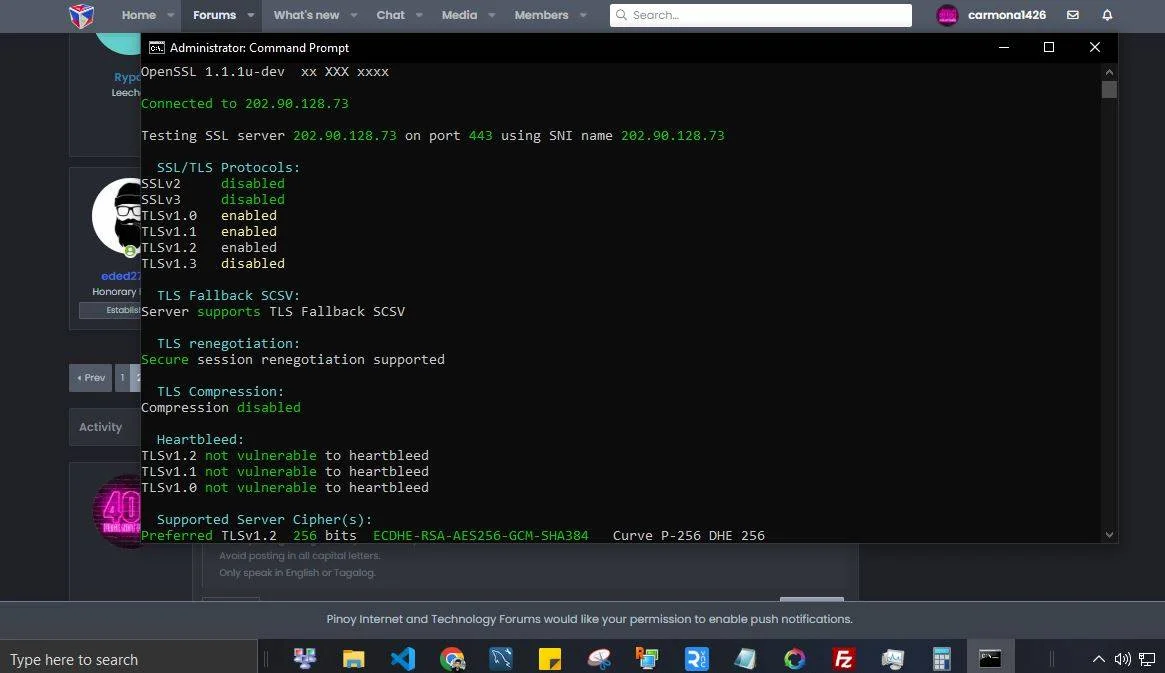Screen dimensions: 1165x673
Task: Click the 'Compression disabled' line
Action: pos(221,407)
